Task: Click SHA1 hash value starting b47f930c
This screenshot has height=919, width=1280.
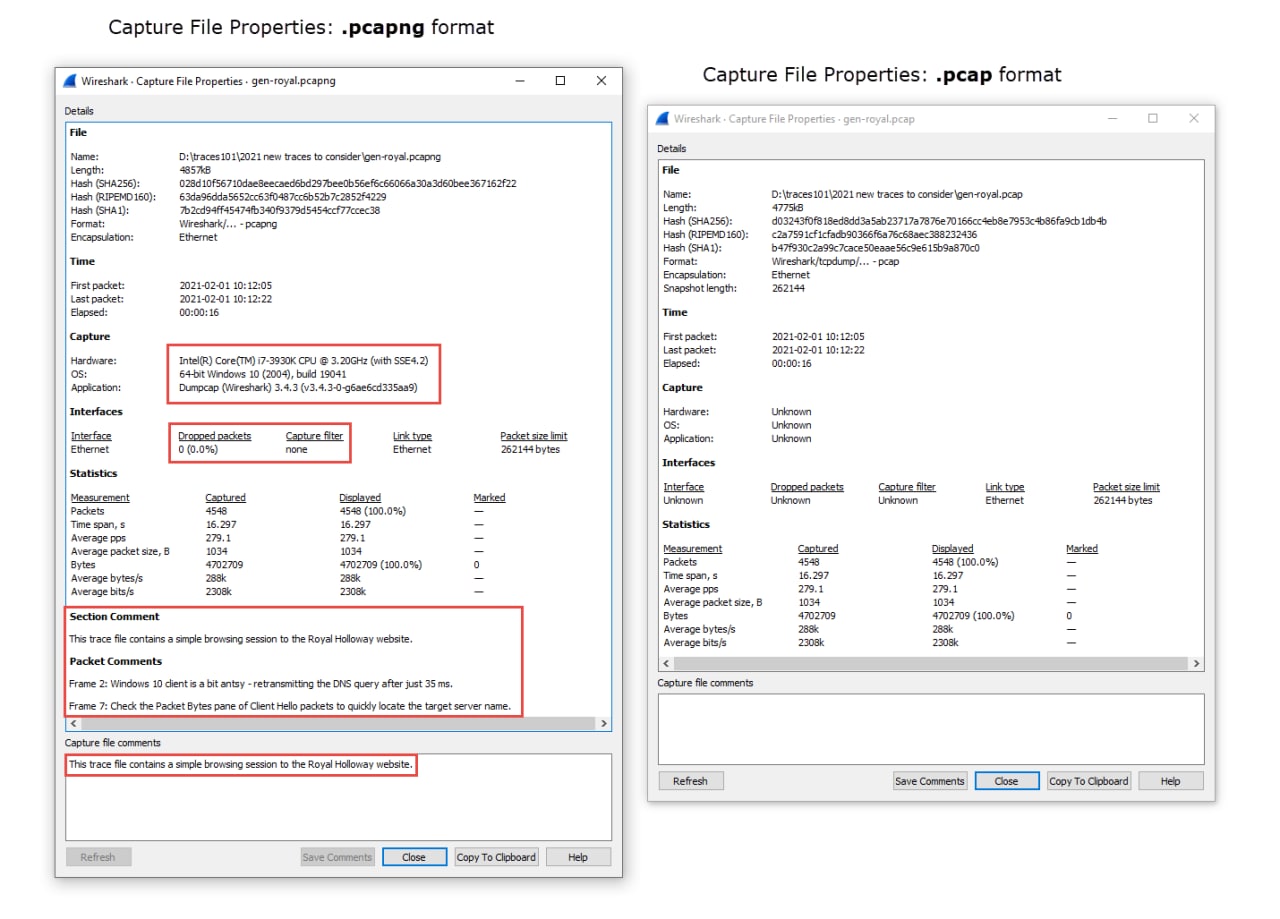Action: [x=876, y=248]
